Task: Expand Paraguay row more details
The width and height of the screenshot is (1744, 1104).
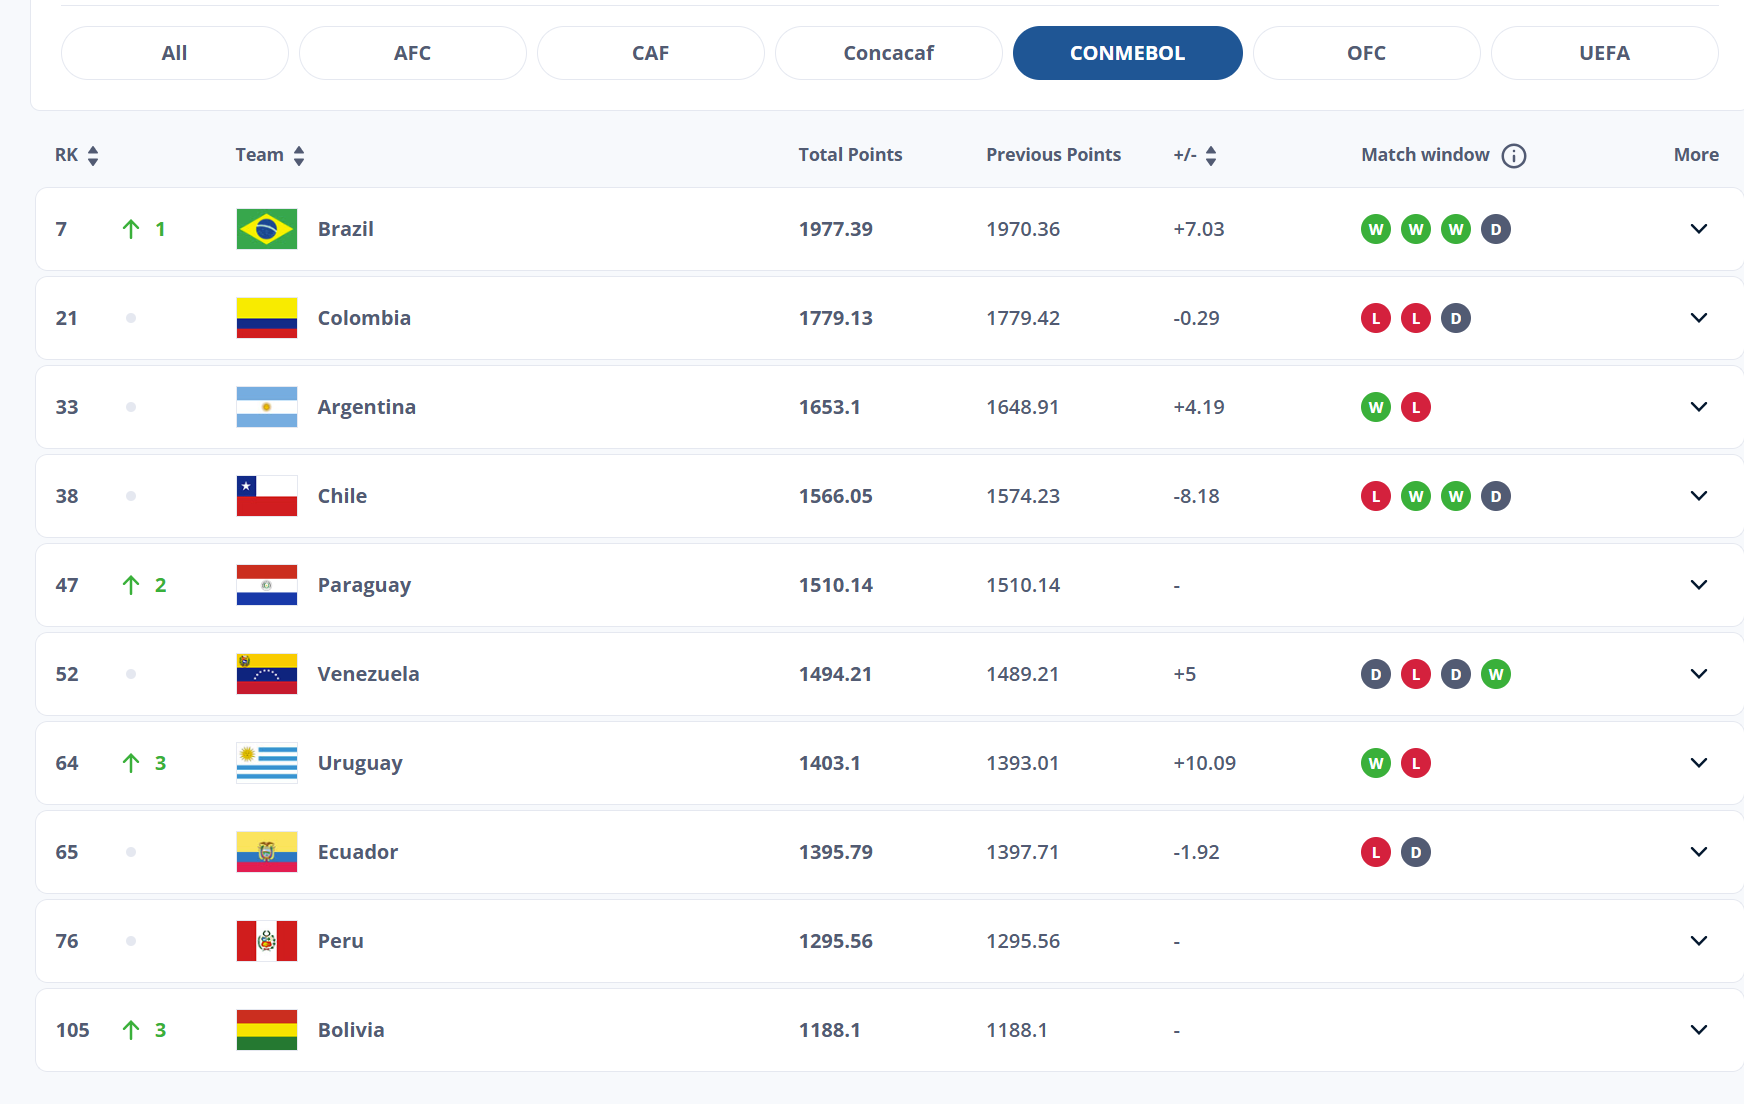Action: tap(1698, 585)
